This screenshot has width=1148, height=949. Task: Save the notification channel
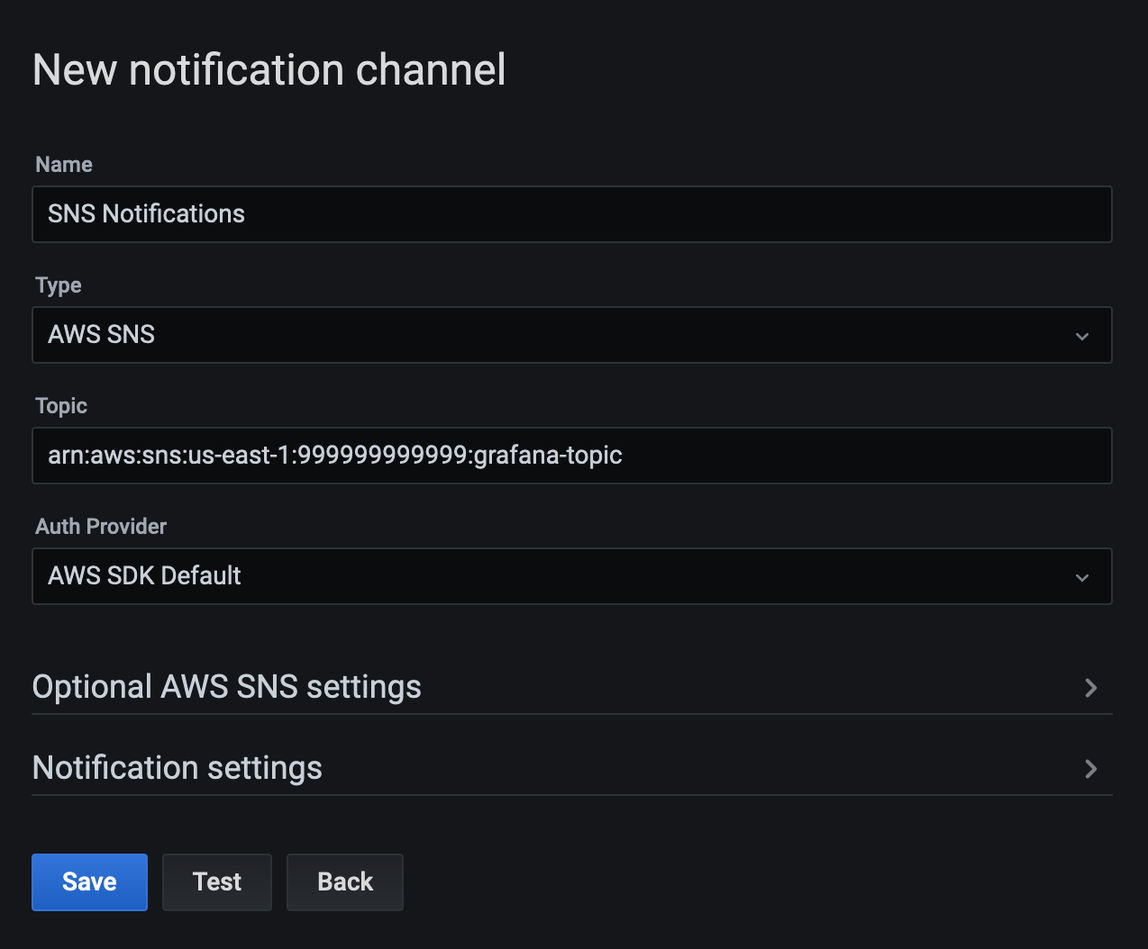(x=89, y=882)
